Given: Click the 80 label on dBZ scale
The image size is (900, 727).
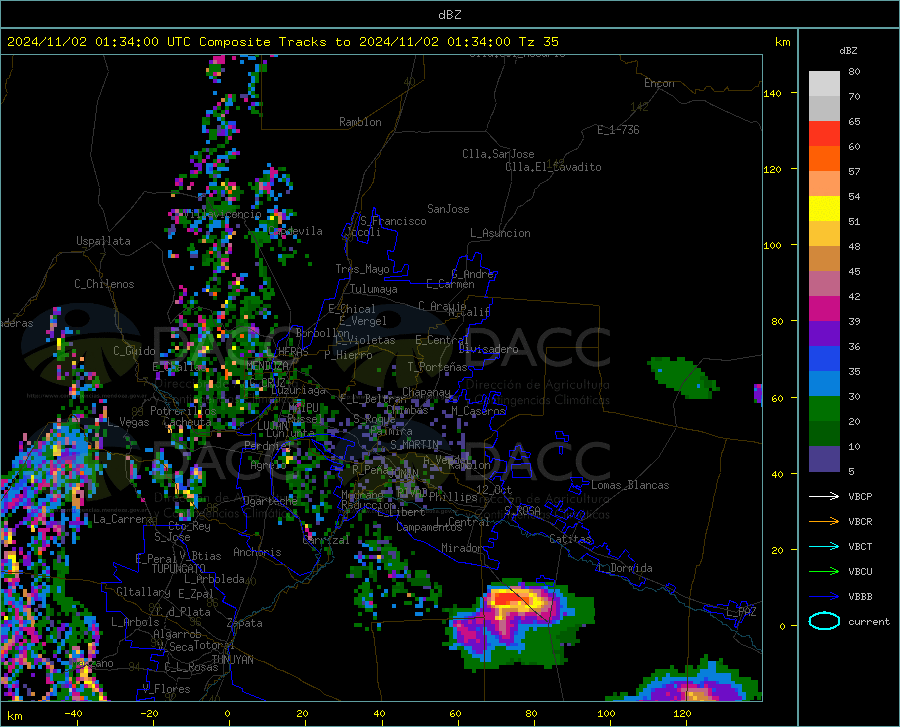Looking at the screenshot, I should [x=854, y=71].
